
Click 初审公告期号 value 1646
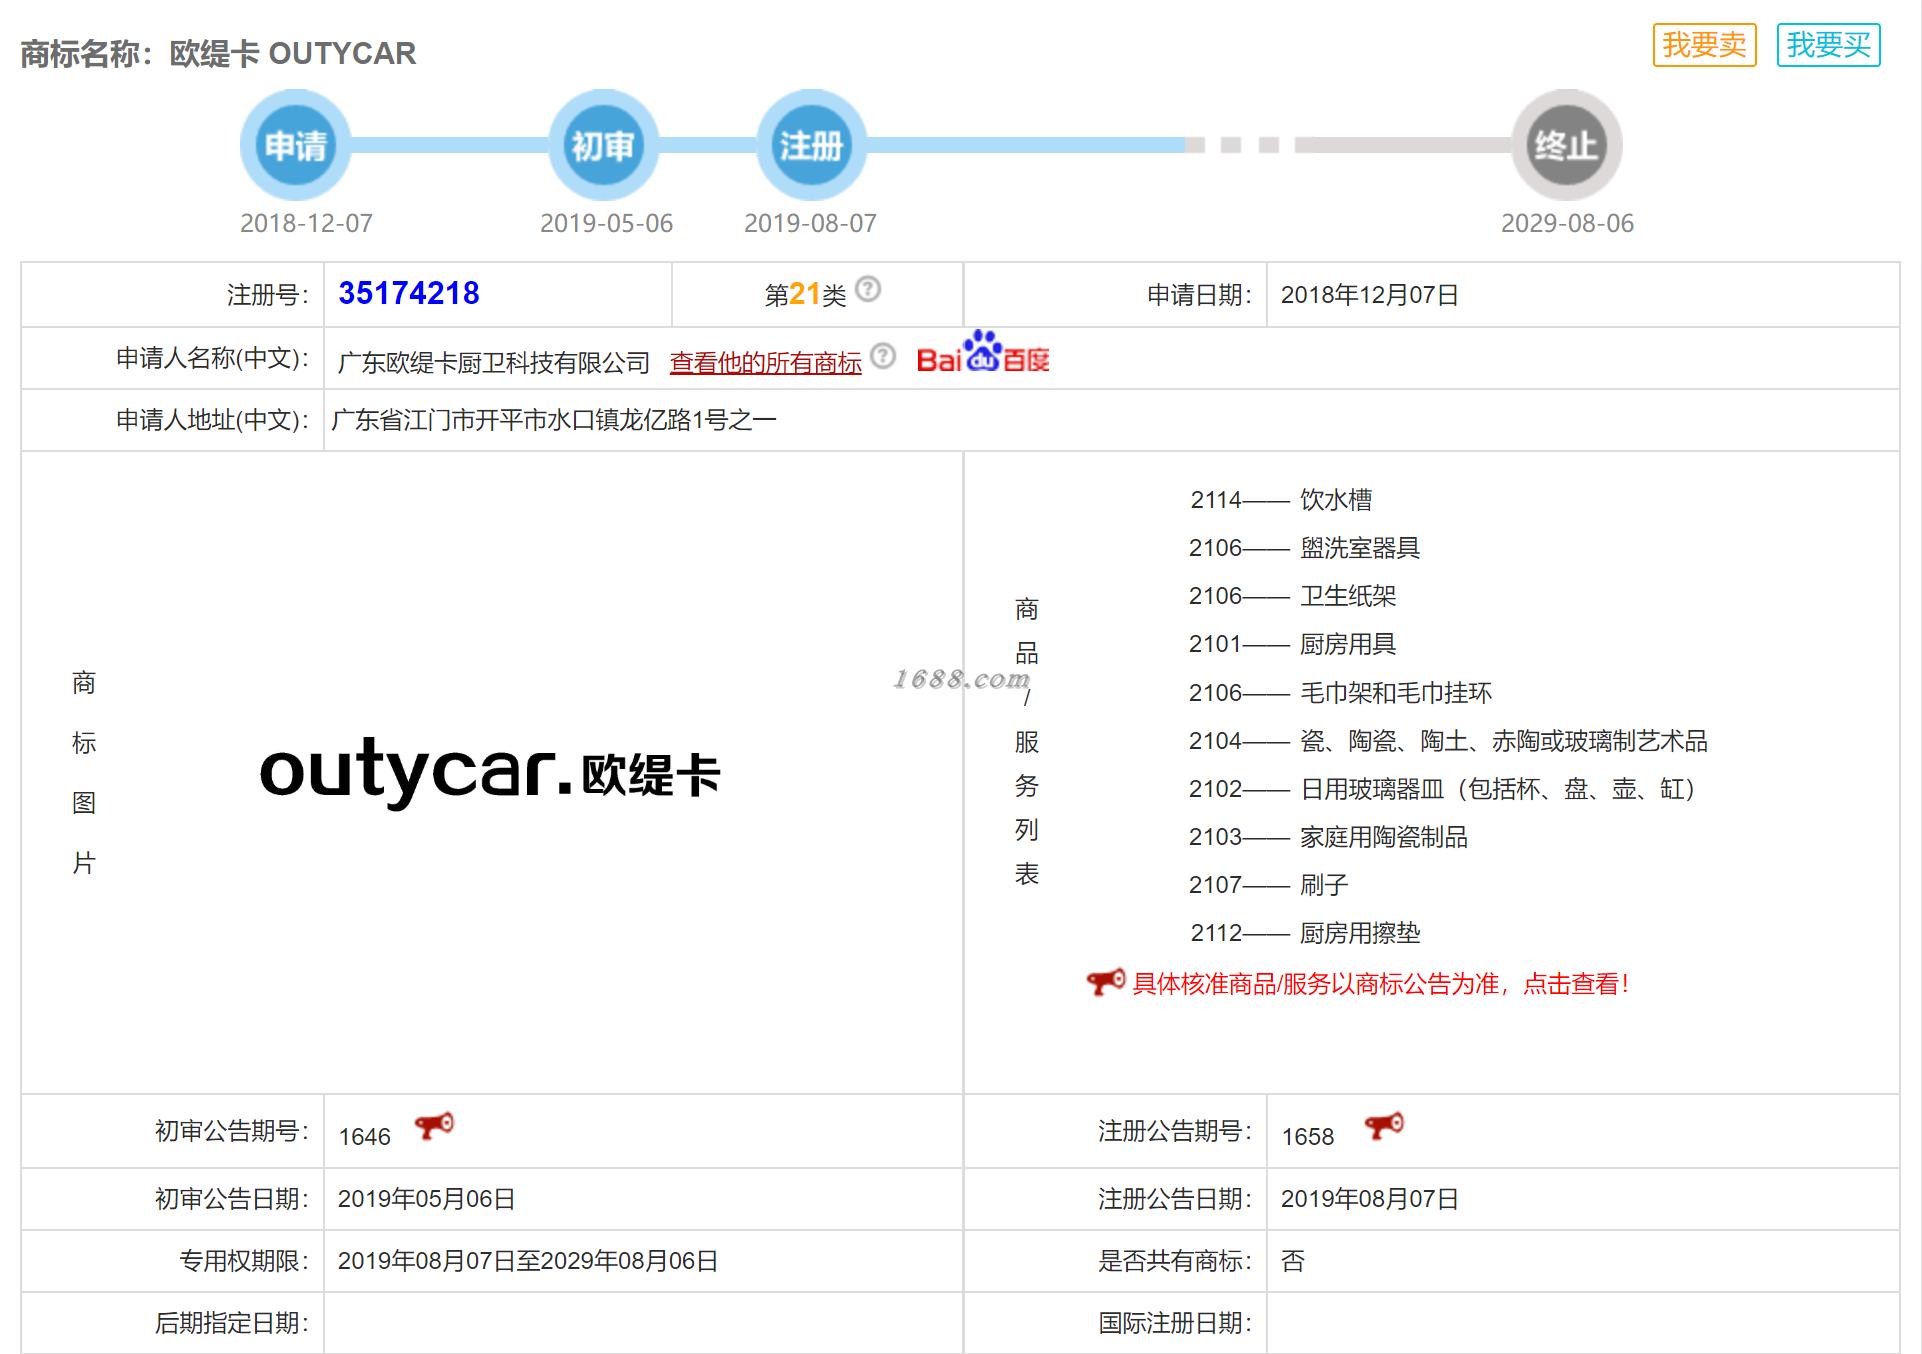point(364,1137)
